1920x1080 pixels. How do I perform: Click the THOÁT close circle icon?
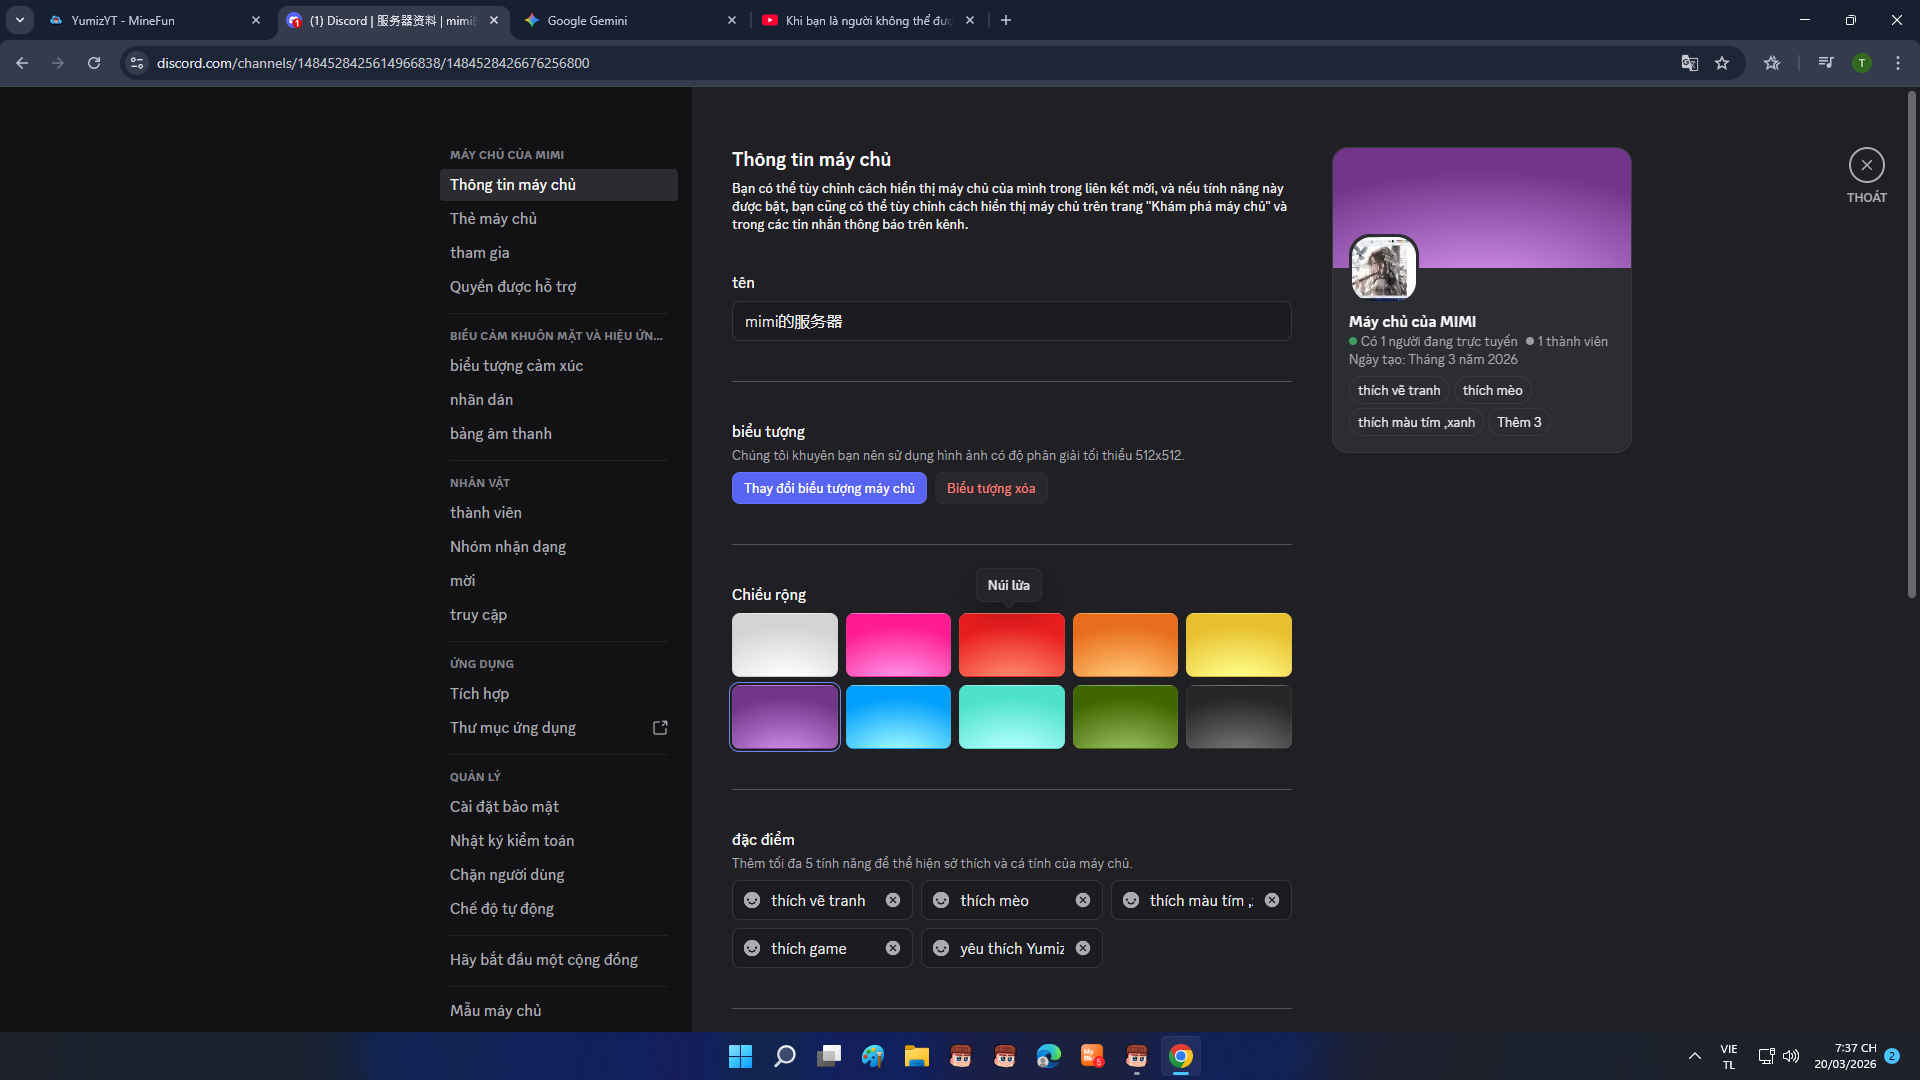pyautogui.click(x=1866, y=165)
